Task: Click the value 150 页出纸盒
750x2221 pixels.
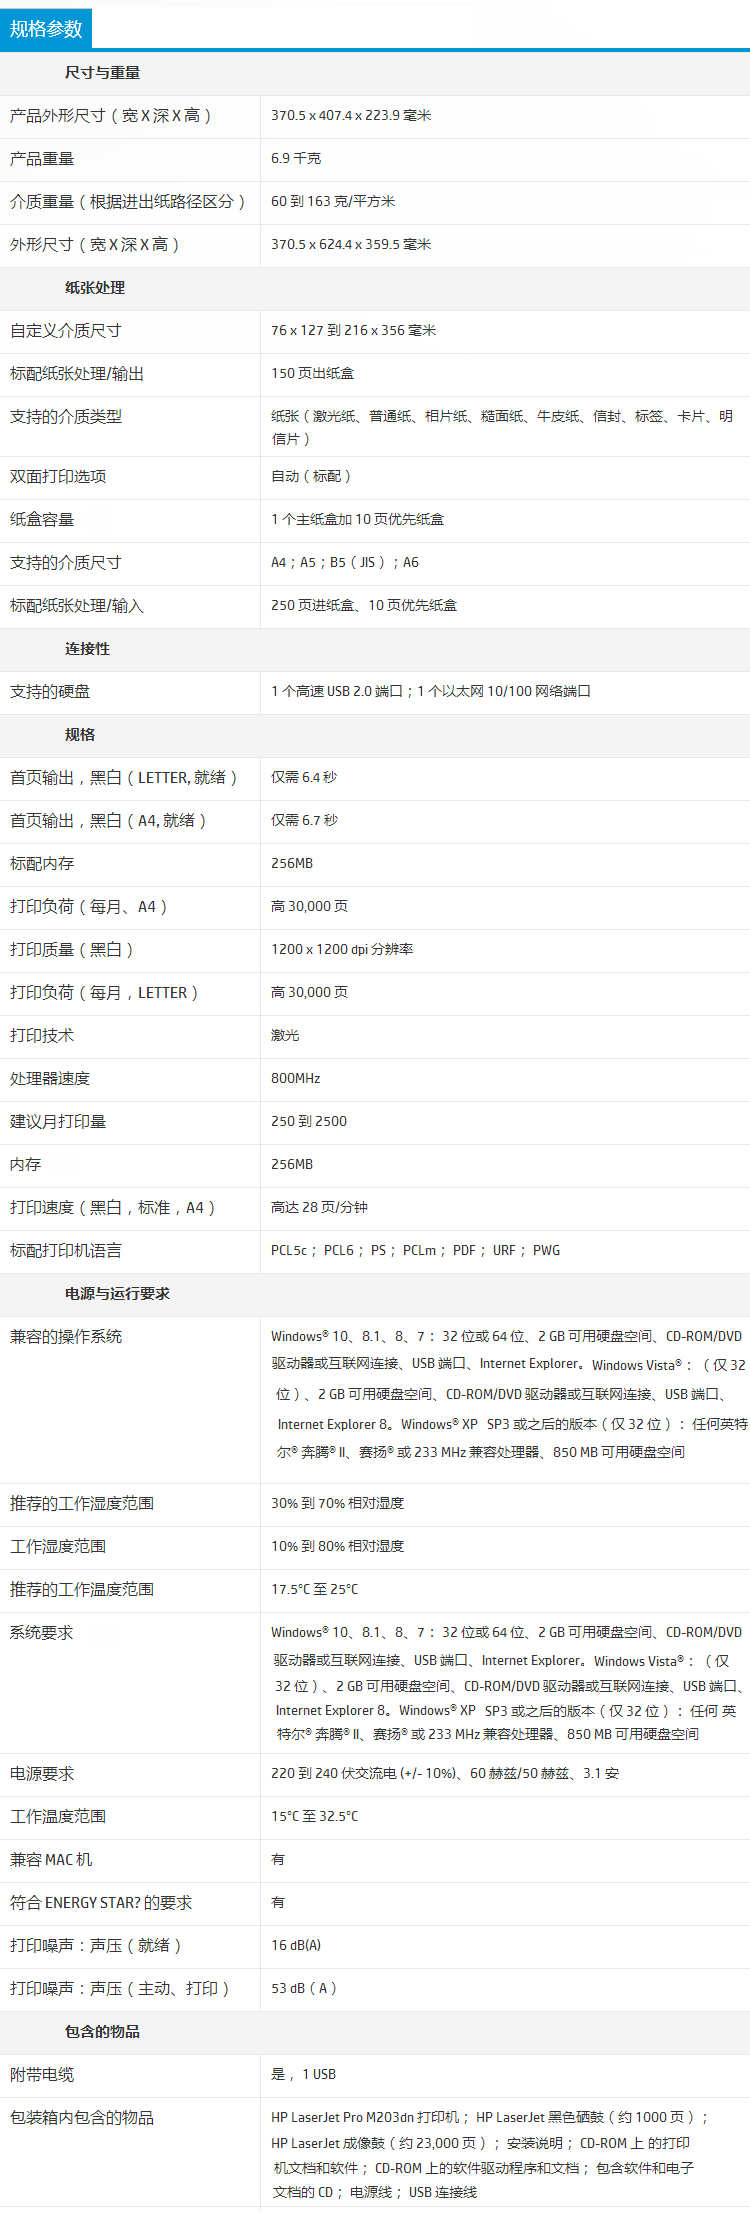Action: 312,374
